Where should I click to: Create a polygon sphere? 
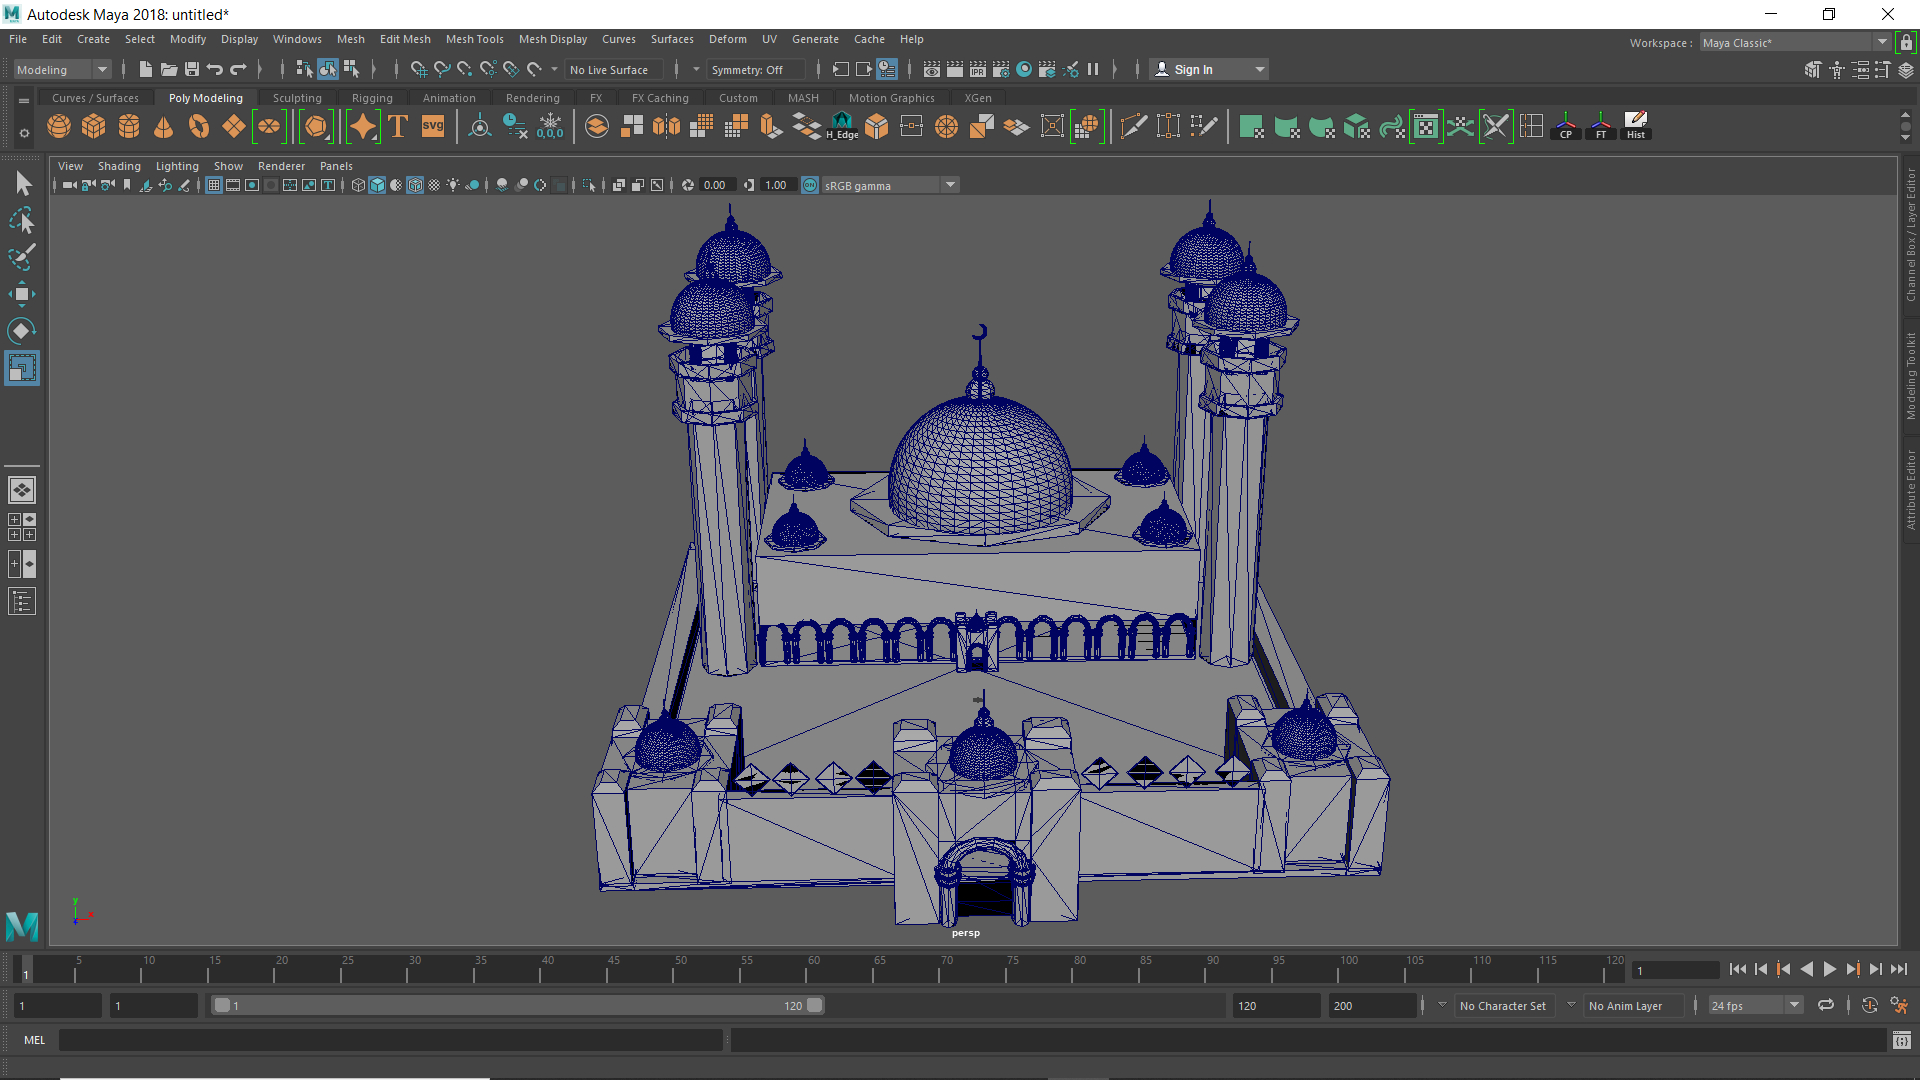tap(59, 126)
